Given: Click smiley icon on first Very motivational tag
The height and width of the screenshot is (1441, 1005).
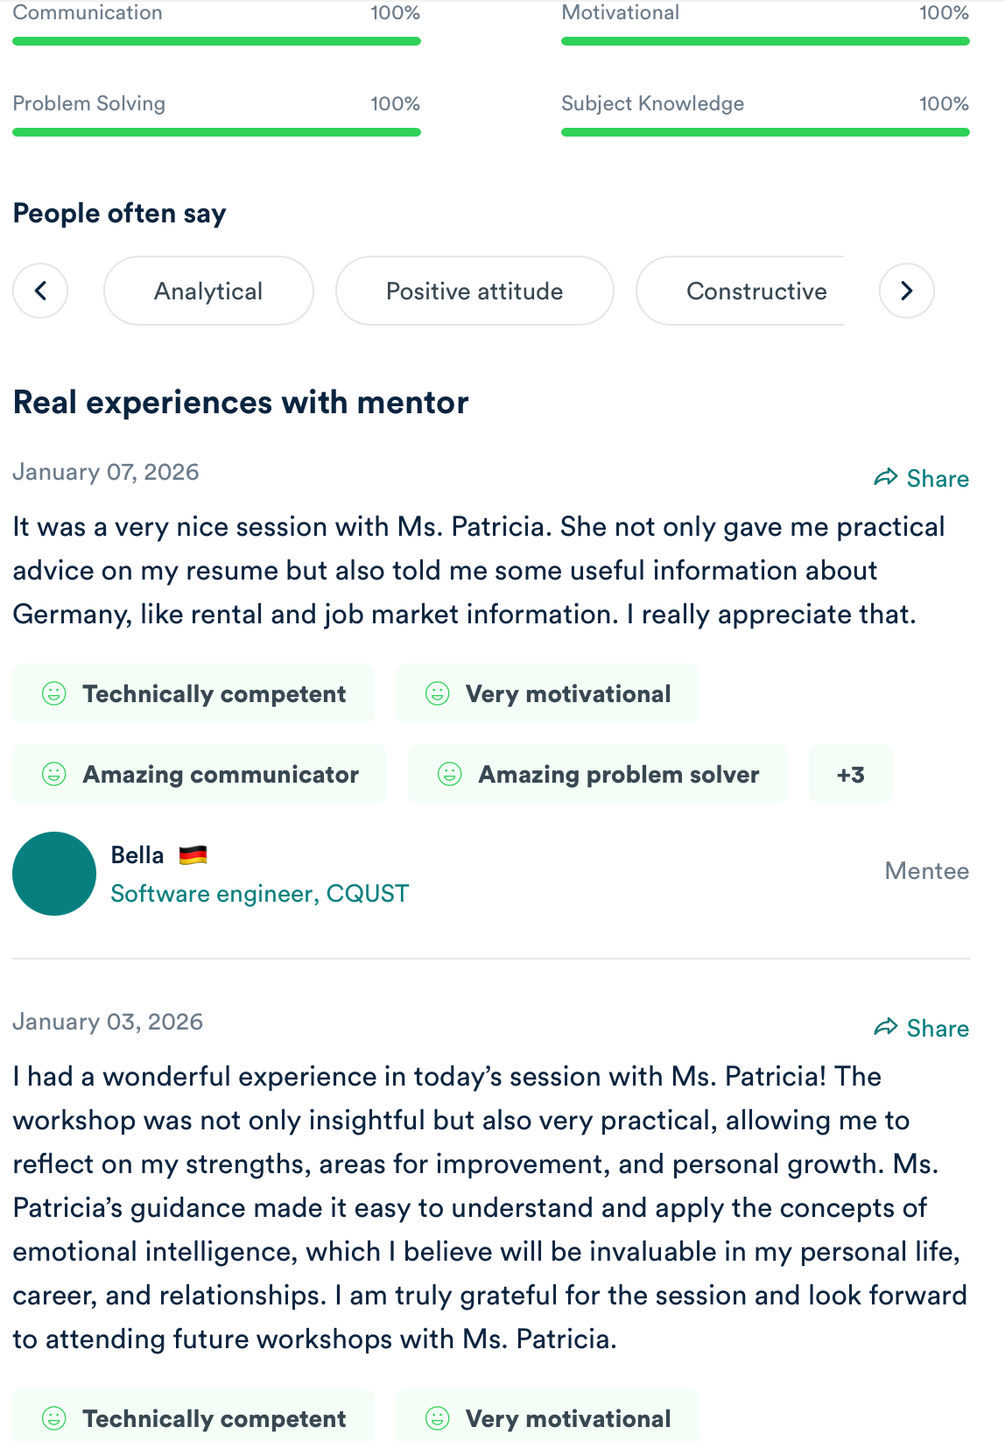Looking at the screenshot, I should 437,693.
